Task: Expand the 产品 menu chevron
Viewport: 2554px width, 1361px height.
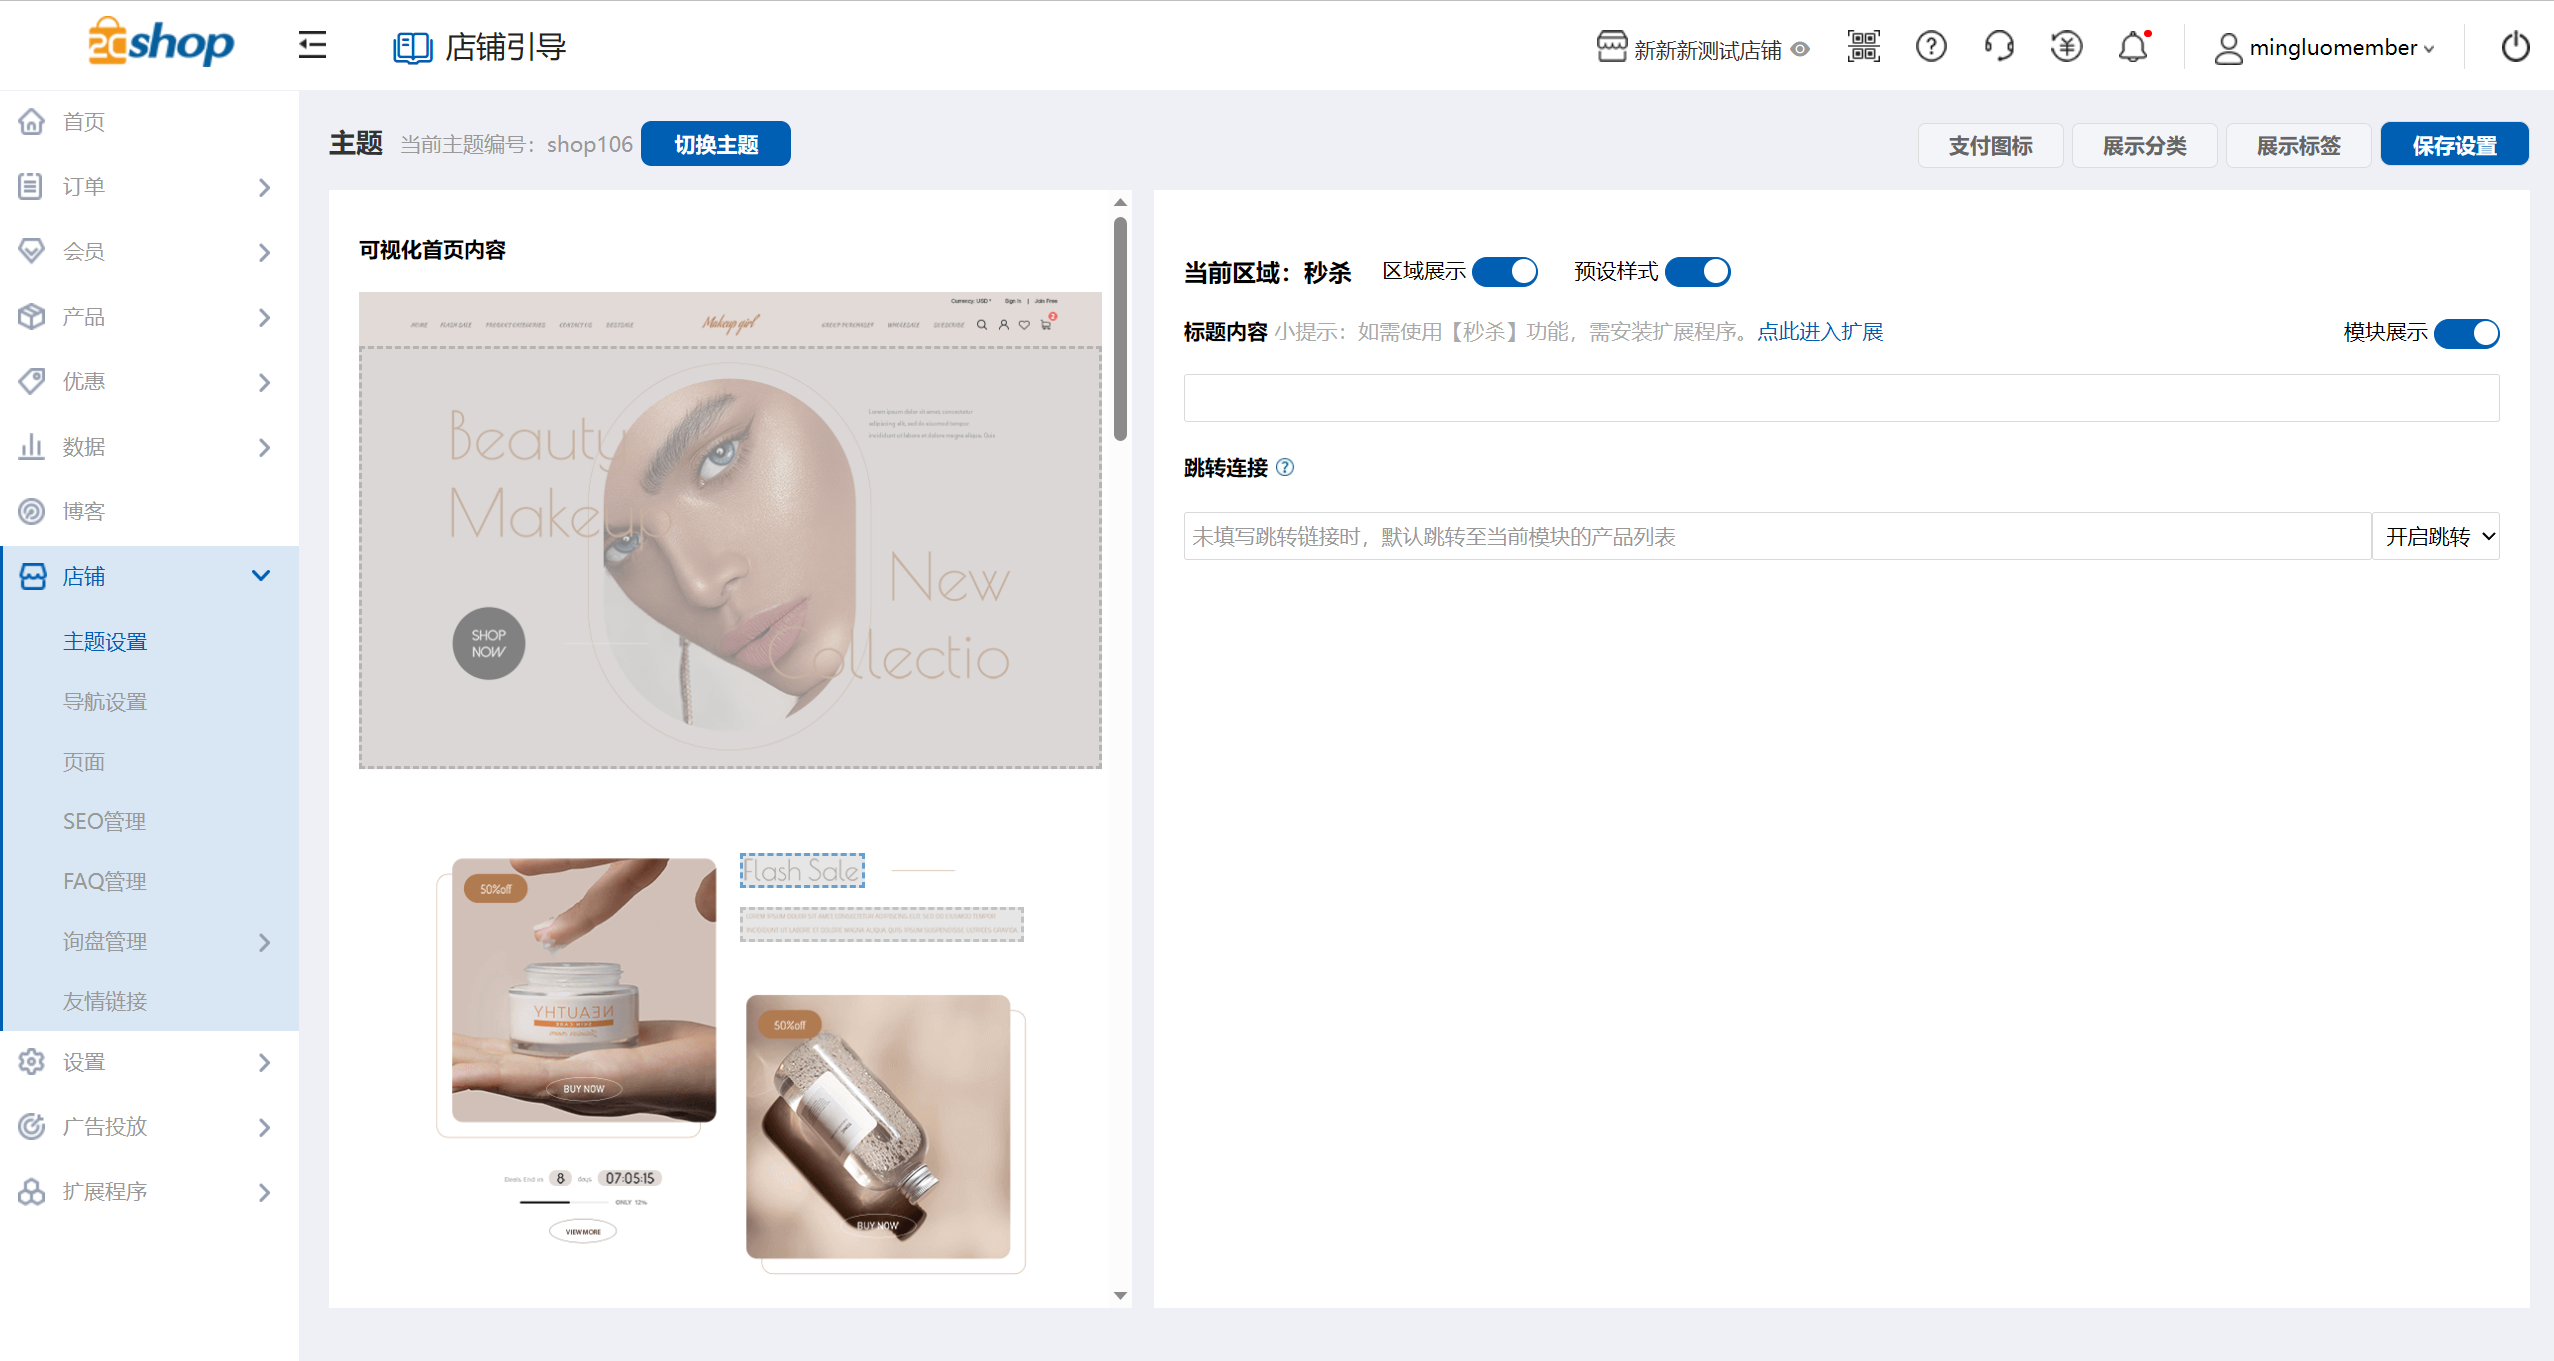Action: pyautogui.click(x=264, y=317)
